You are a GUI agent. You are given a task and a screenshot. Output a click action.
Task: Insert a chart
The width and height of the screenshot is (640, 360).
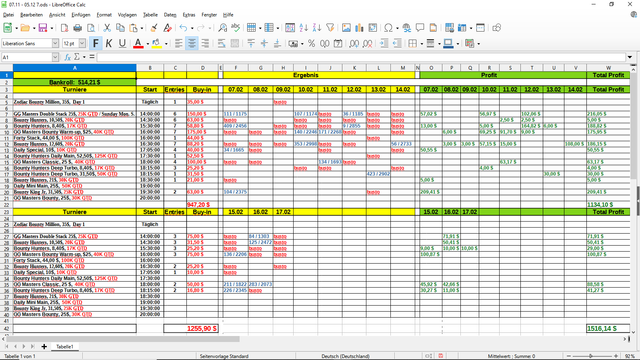coord(359,28)
